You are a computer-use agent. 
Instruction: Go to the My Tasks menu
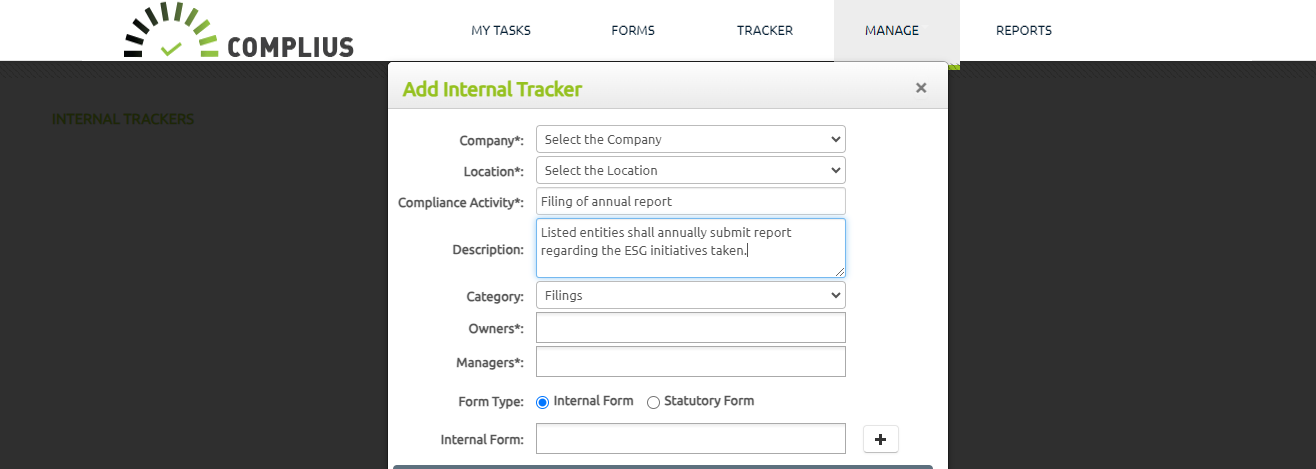[501, 30]
